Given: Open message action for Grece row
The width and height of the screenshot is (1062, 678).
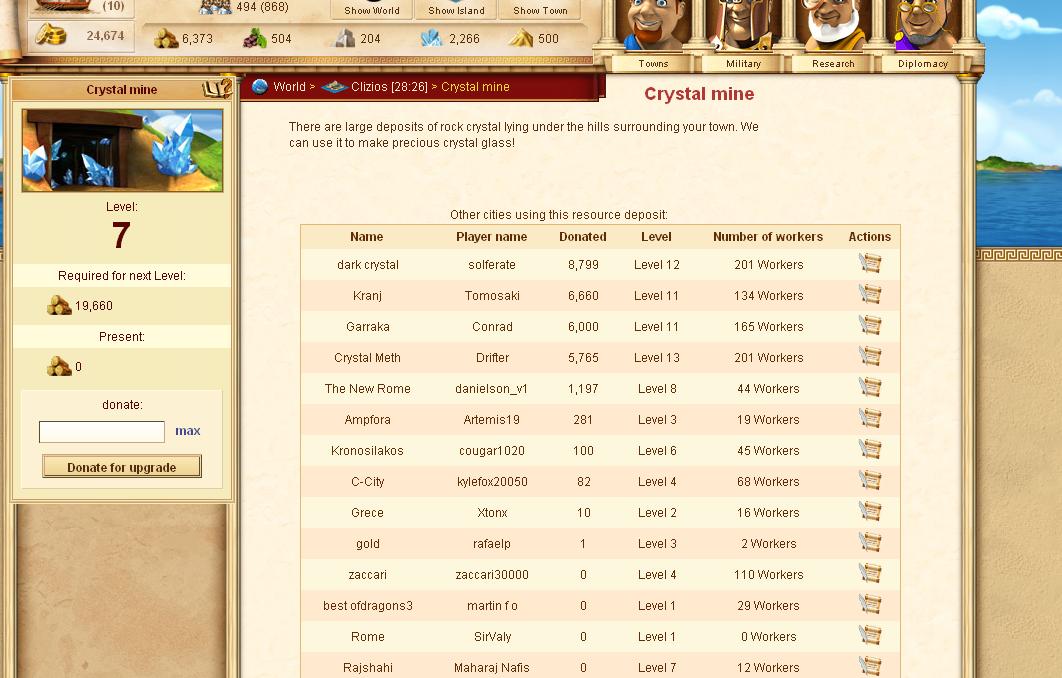Looking at the screenshot, I should tap(870, 511).
